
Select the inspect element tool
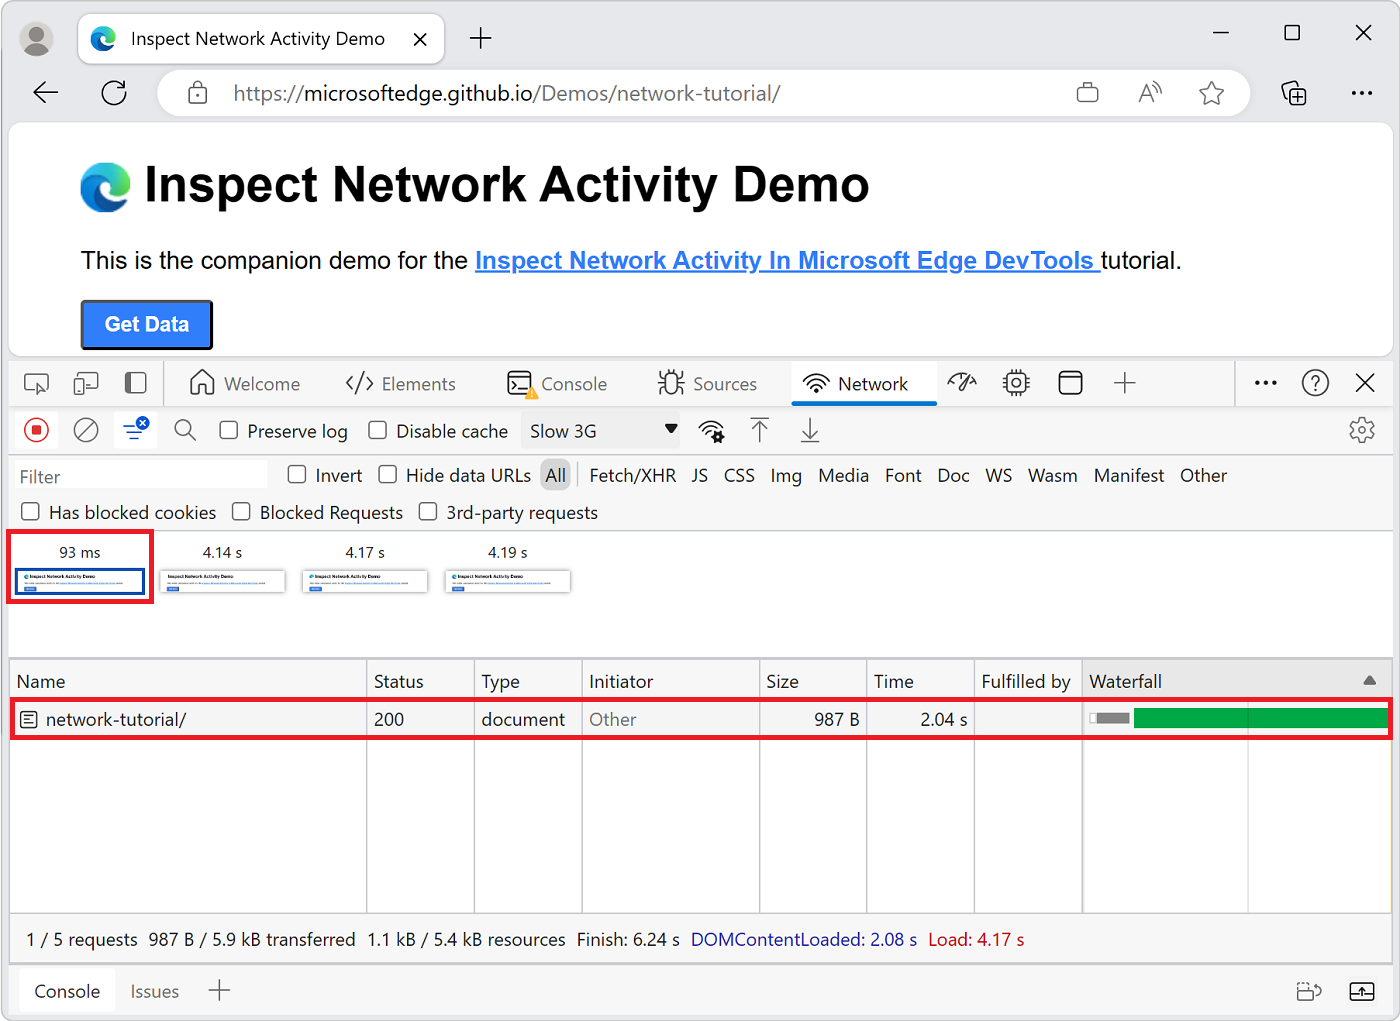[x=36, y=383]
